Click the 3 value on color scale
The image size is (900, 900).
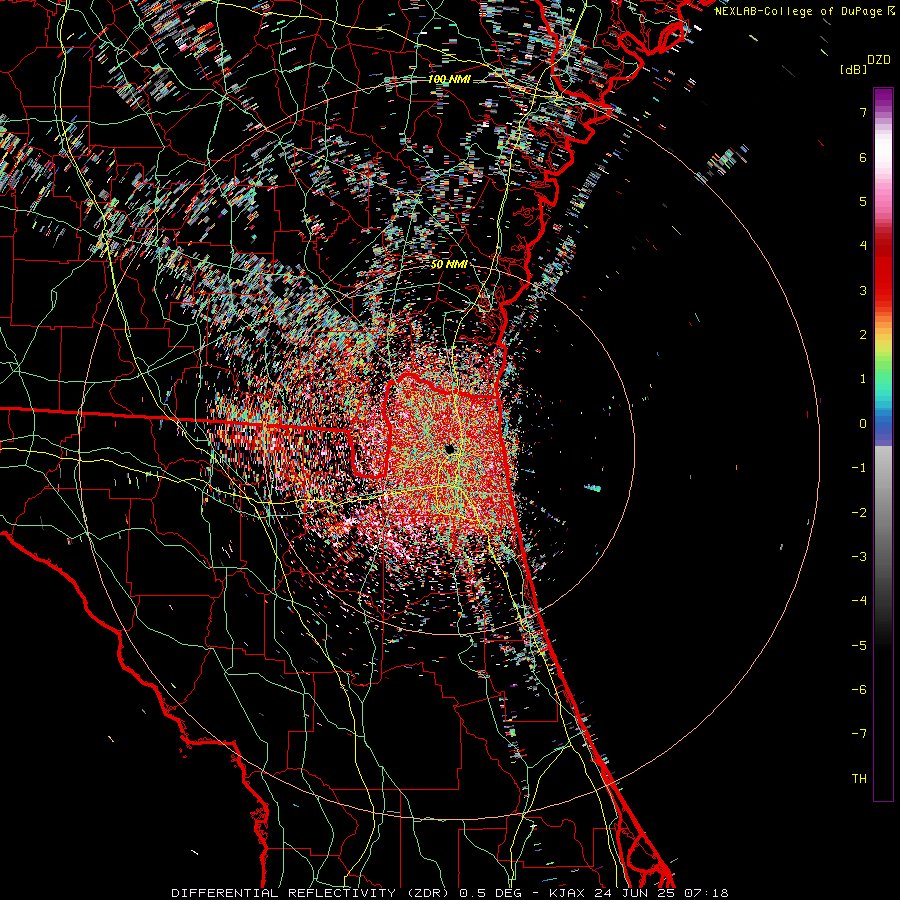pyautogui.click(x=863, y=290)
